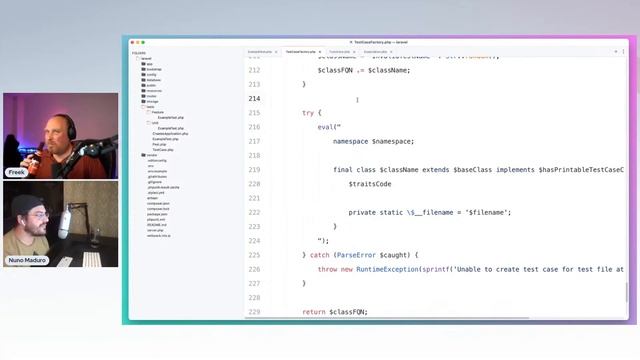Click the red close window button
The image size is (640, 360).
point(132,42)
